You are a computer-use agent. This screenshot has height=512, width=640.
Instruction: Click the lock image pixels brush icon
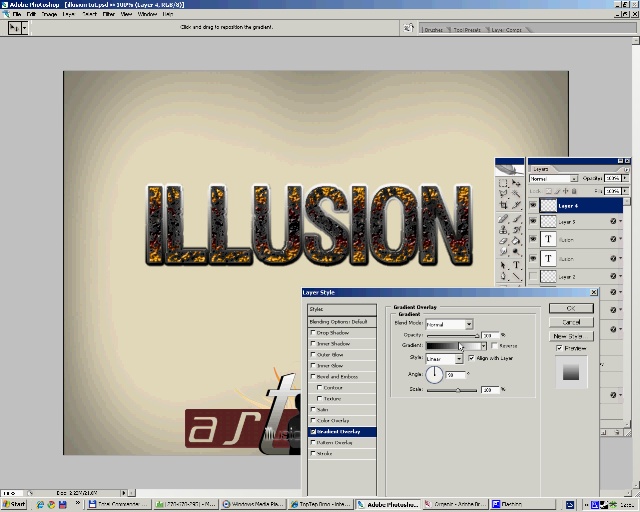[x=557, y=191]
